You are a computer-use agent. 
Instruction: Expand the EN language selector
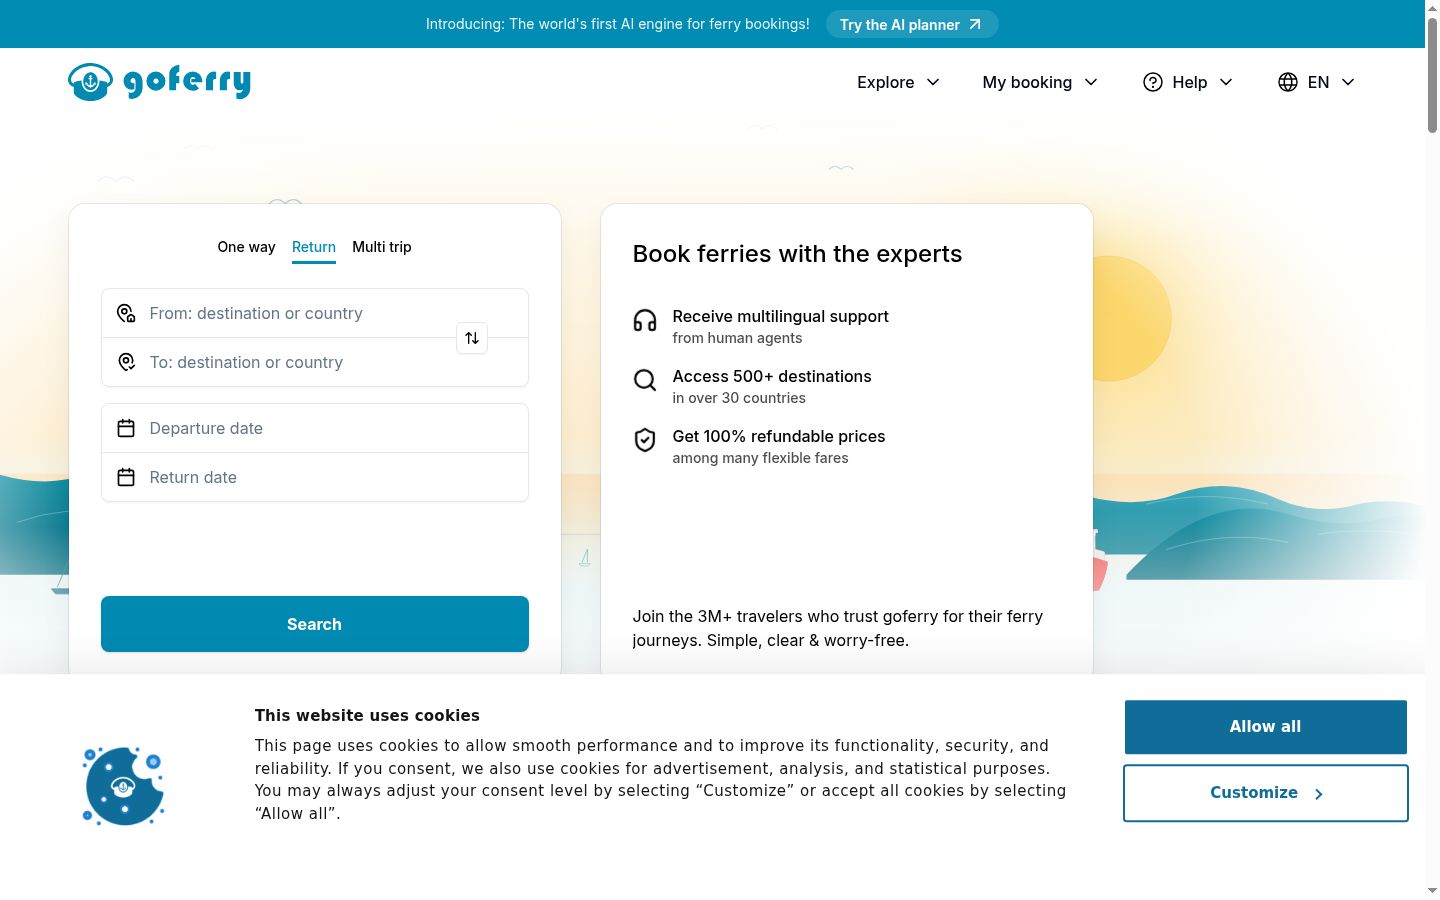pyautogui.click(x=1317, y=82)
